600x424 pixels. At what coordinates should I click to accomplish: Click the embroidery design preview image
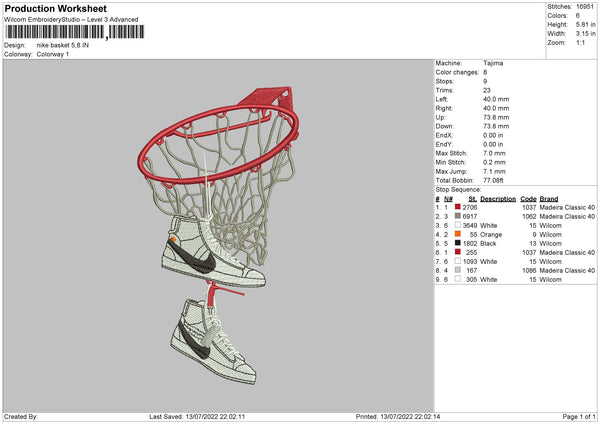click(218, 236)
